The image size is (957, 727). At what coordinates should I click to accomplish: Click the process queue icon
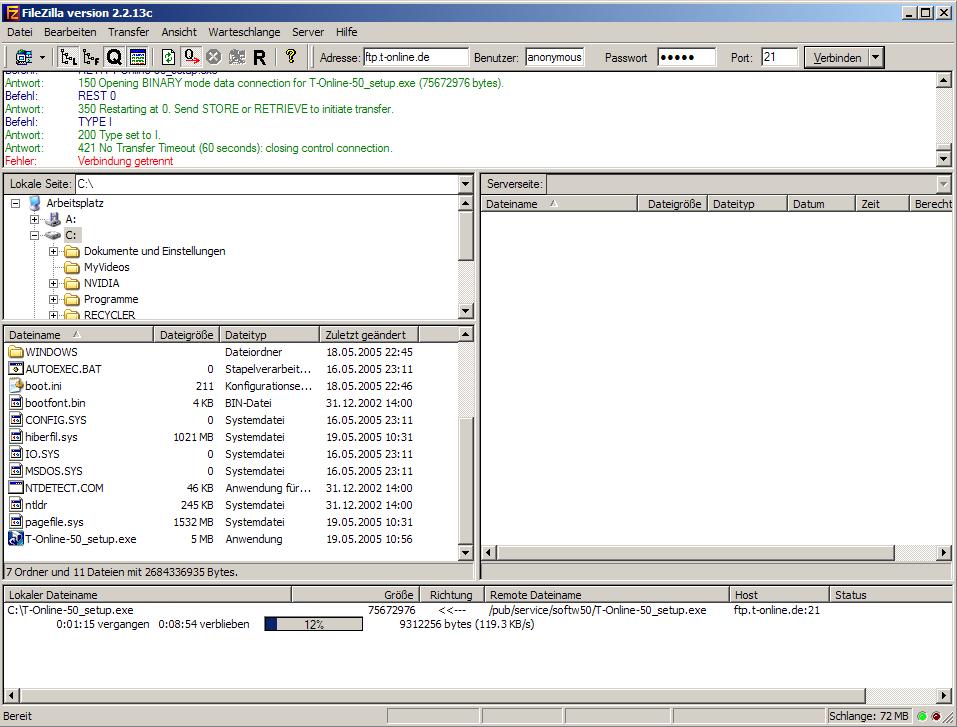pos(192,57)
